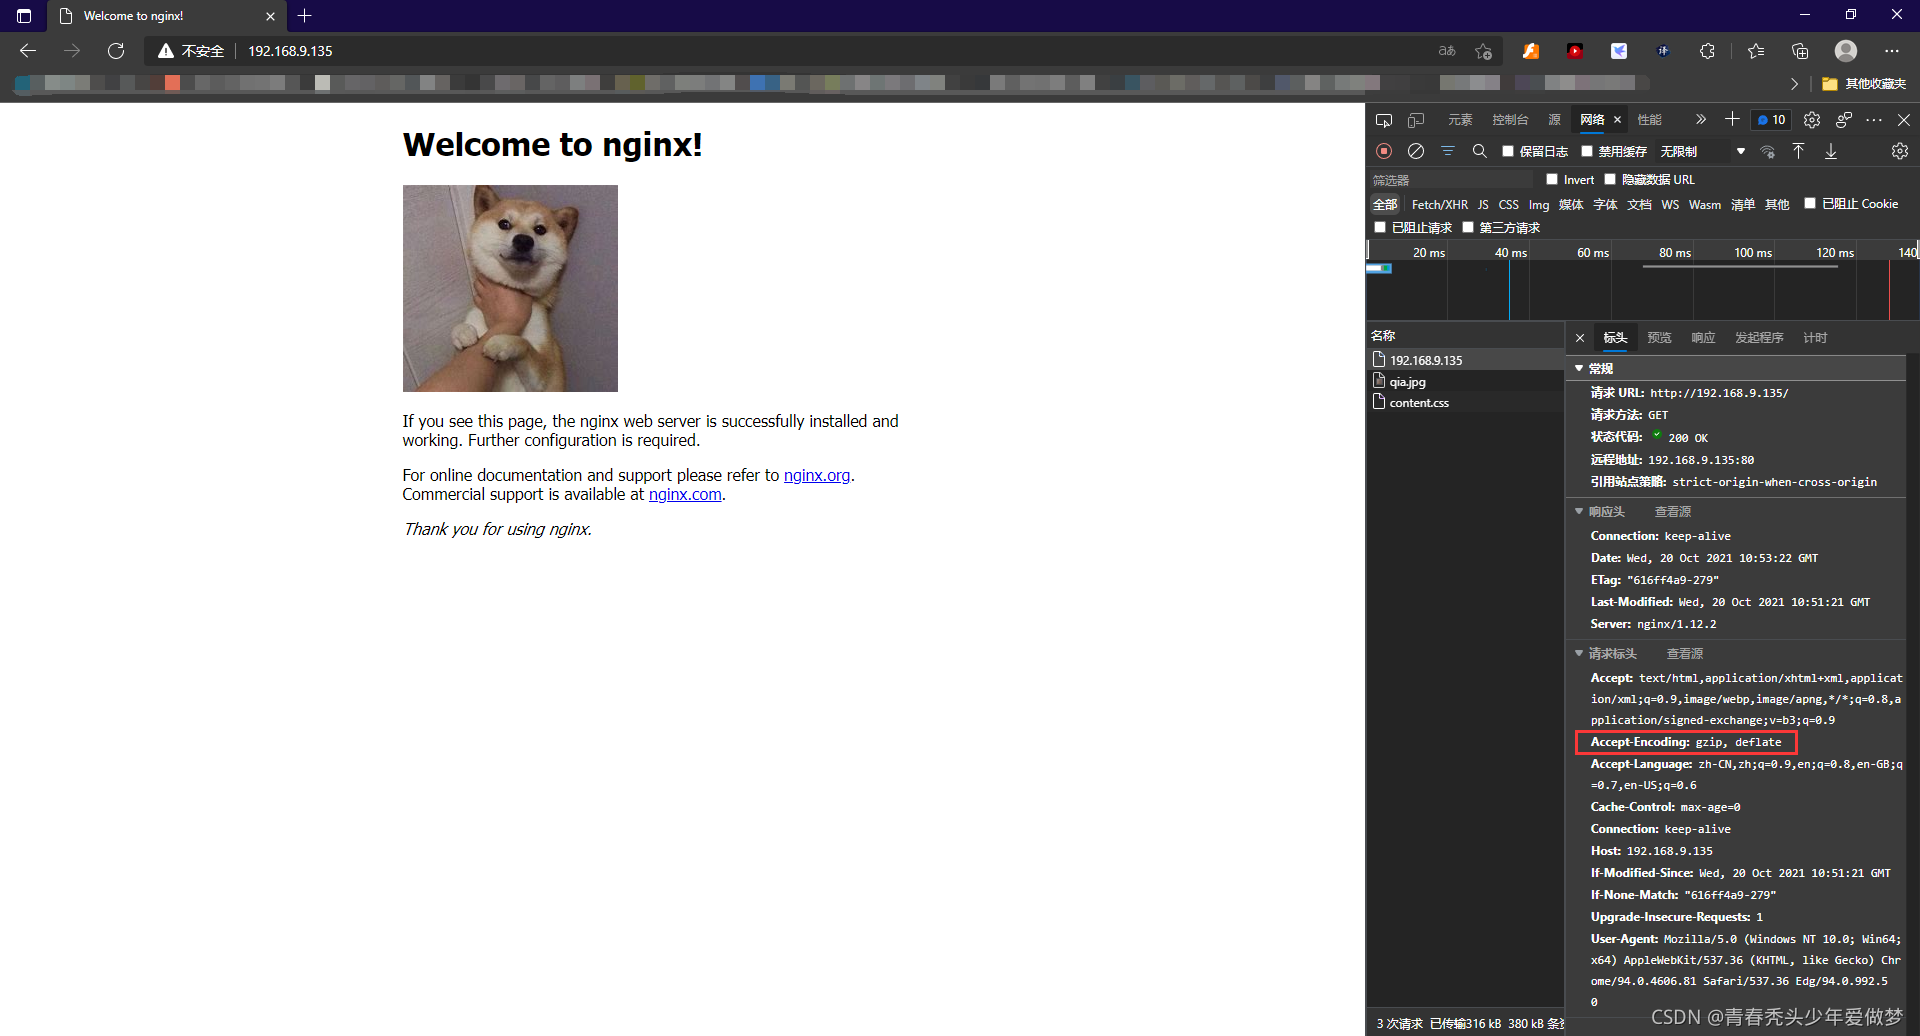Collapse the 响应头 response headers section
1920x1036 pixels.
(1579, 511)
